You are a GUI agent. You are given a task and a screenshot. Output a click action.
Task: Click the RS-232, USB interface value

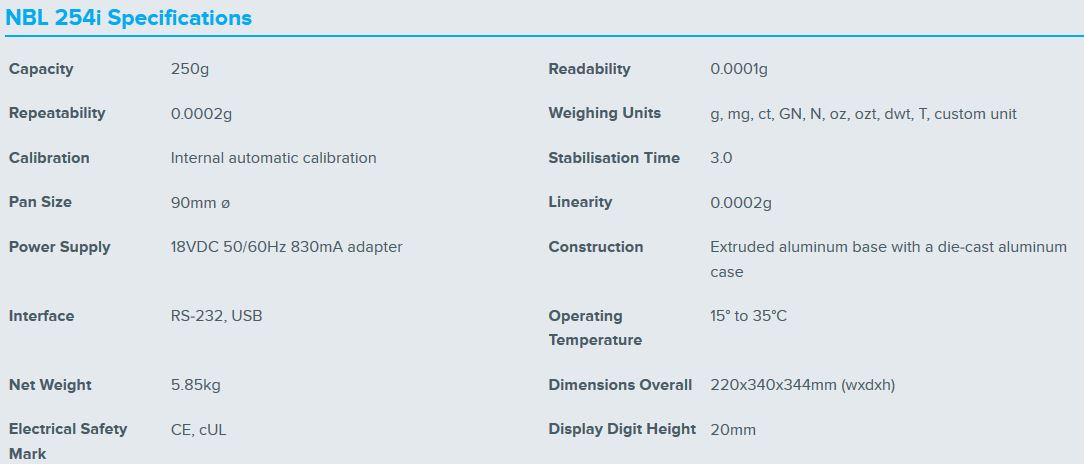[x=217, y=316]
